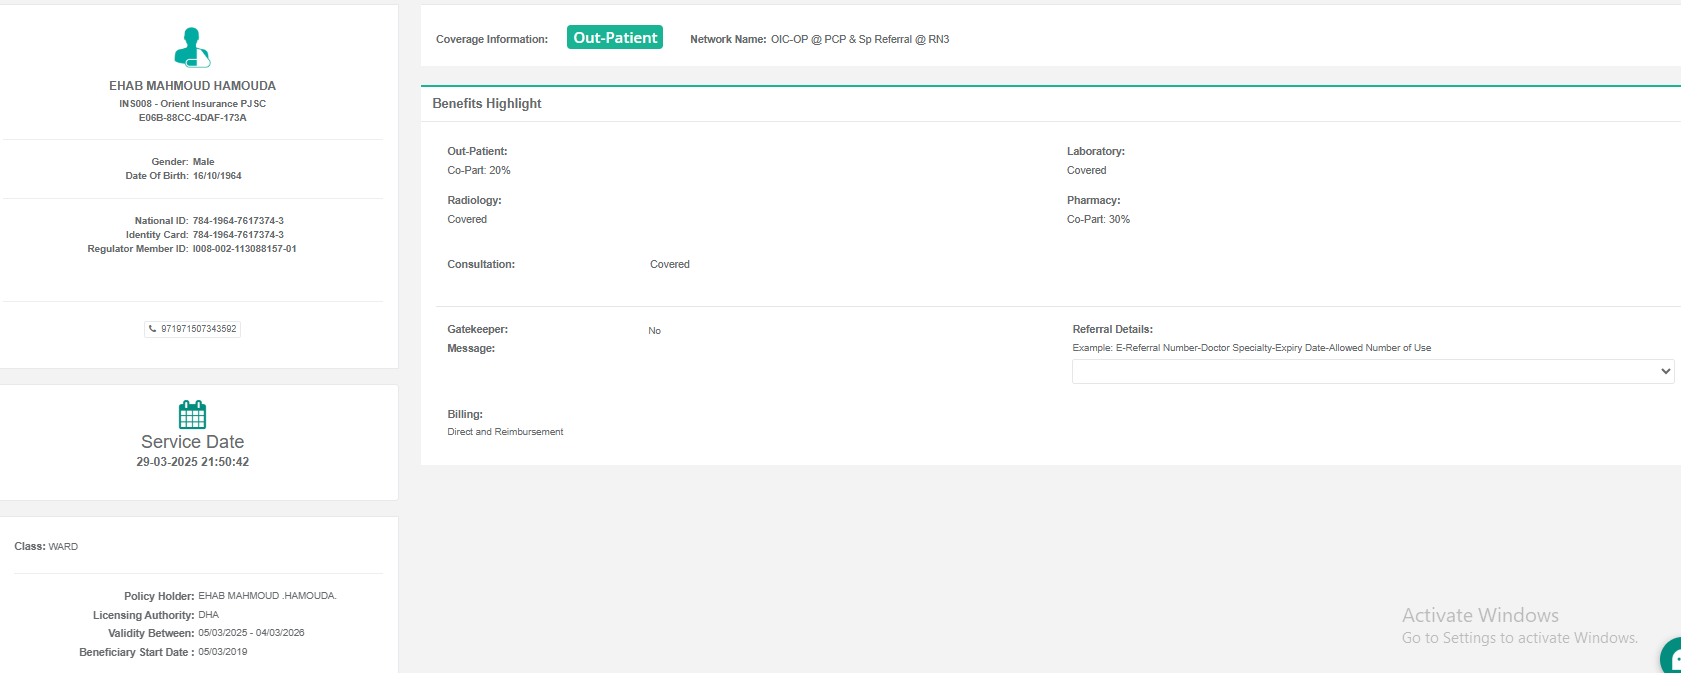Click the Activate Windows settings watermark
The image size is (1681, 673).
(1519, 627)
